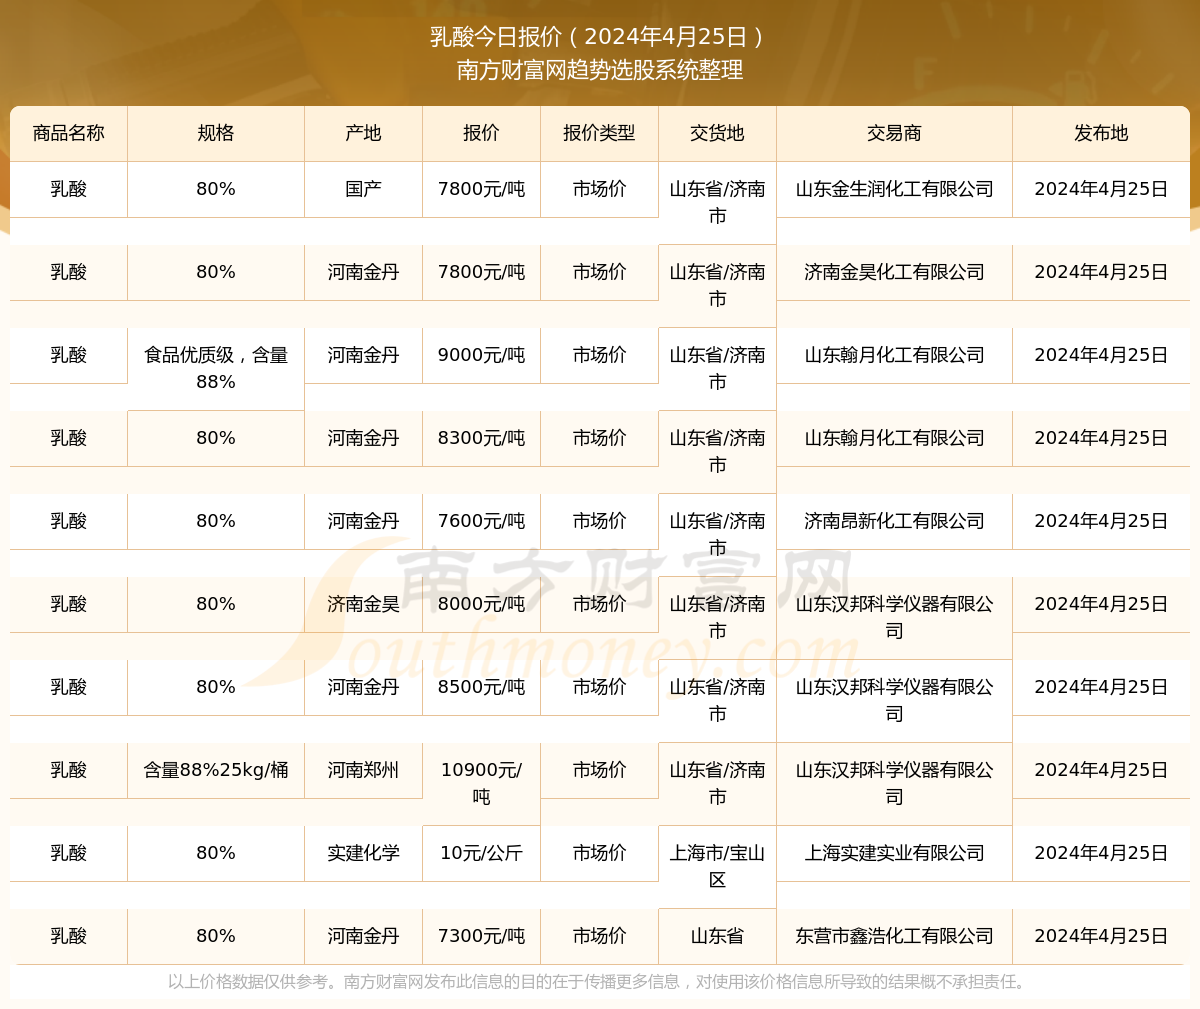Select 山东汉邦科学仪器有限公司 in the 8500元/吨 row
This screenshot has width=1200, height=1009.
894,700
